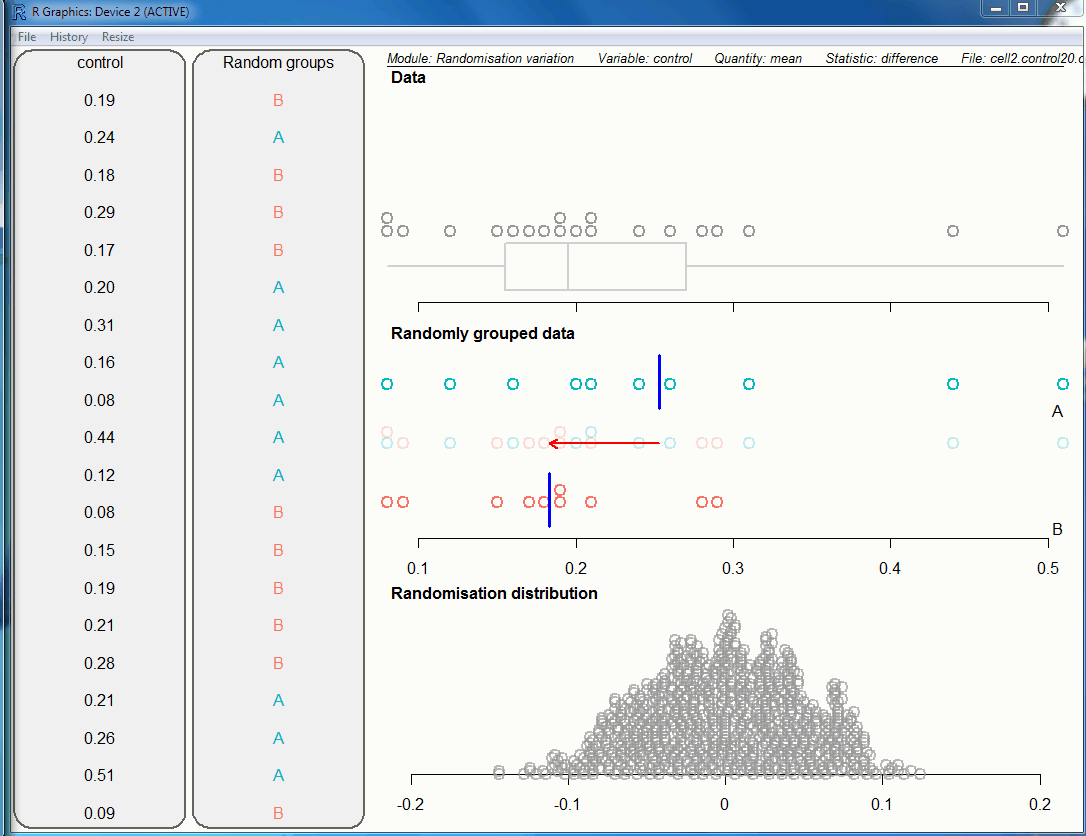Click the red difference arrow between groups
Viewport: 1086px width, 836px height.
[x=604, y=442]
